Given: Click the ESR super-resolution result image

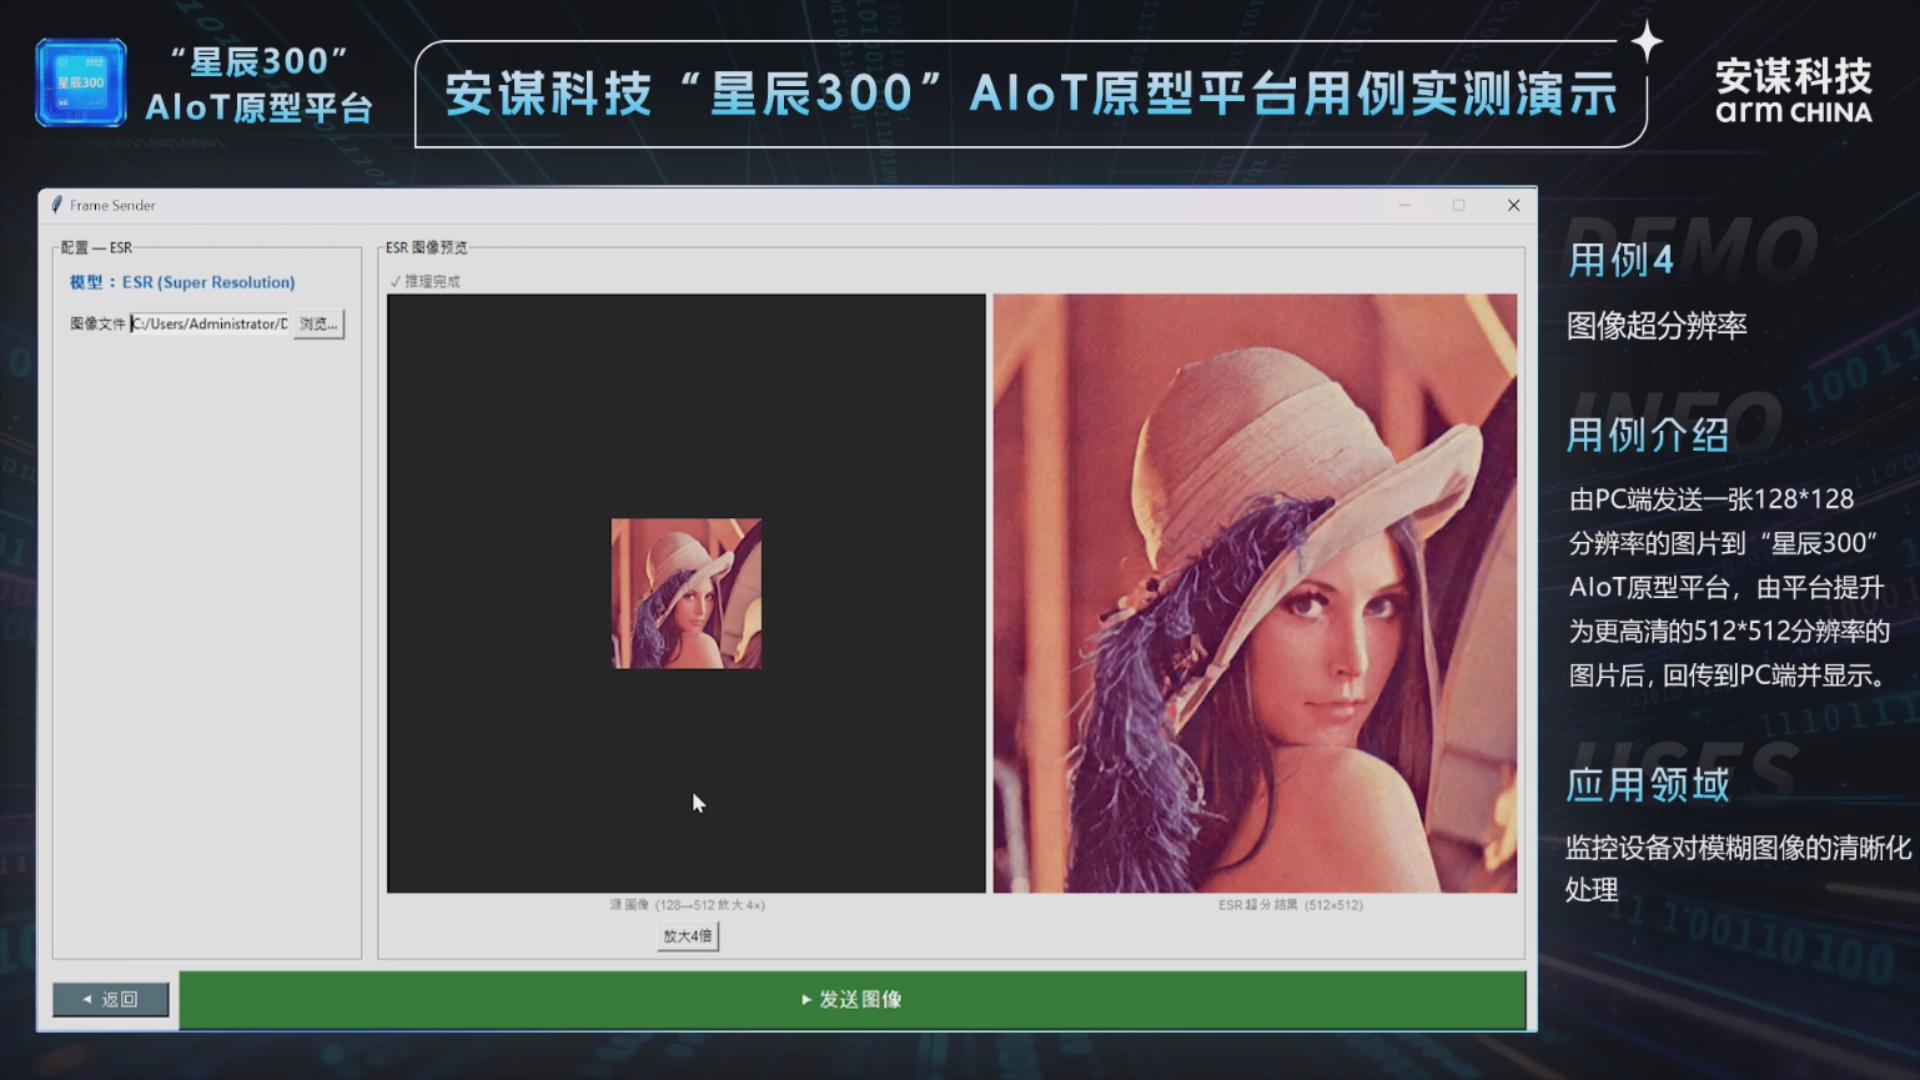Looking at the screenshot, I should click(1255, 593).
